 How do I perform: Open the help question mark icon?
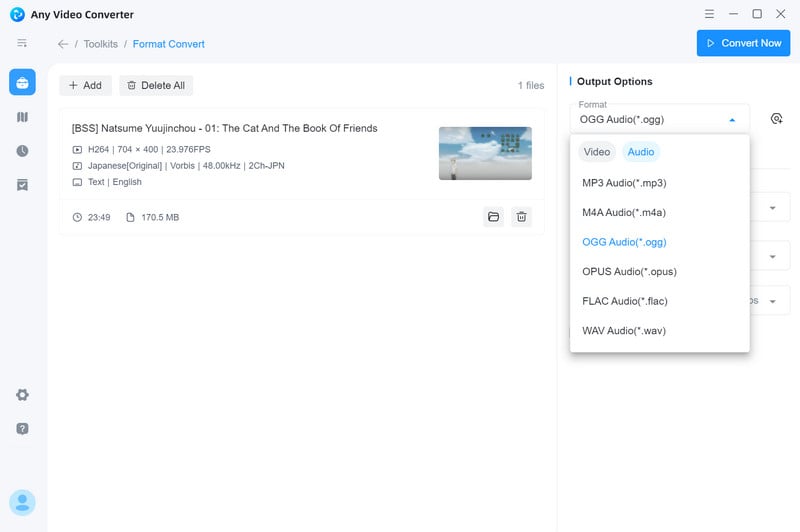pos(22,428)
